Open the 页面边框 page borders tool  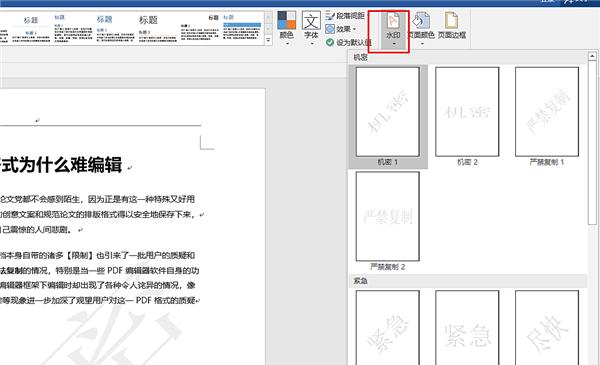click(x=452, y=27)
